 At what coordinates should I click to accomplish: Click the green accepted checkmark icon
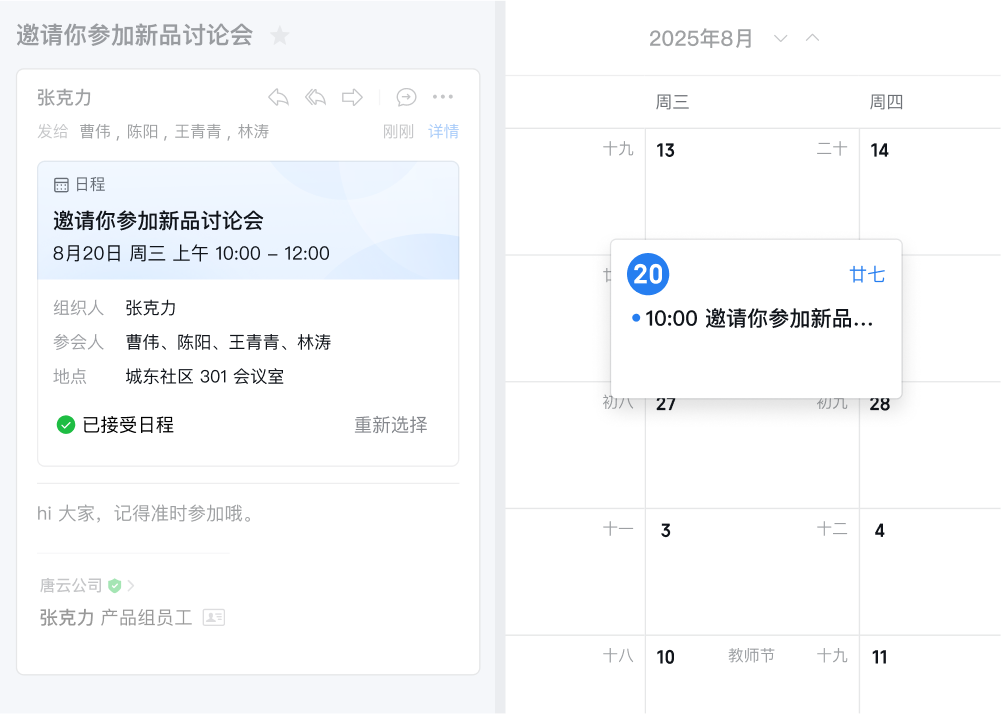tap(66, 425)
